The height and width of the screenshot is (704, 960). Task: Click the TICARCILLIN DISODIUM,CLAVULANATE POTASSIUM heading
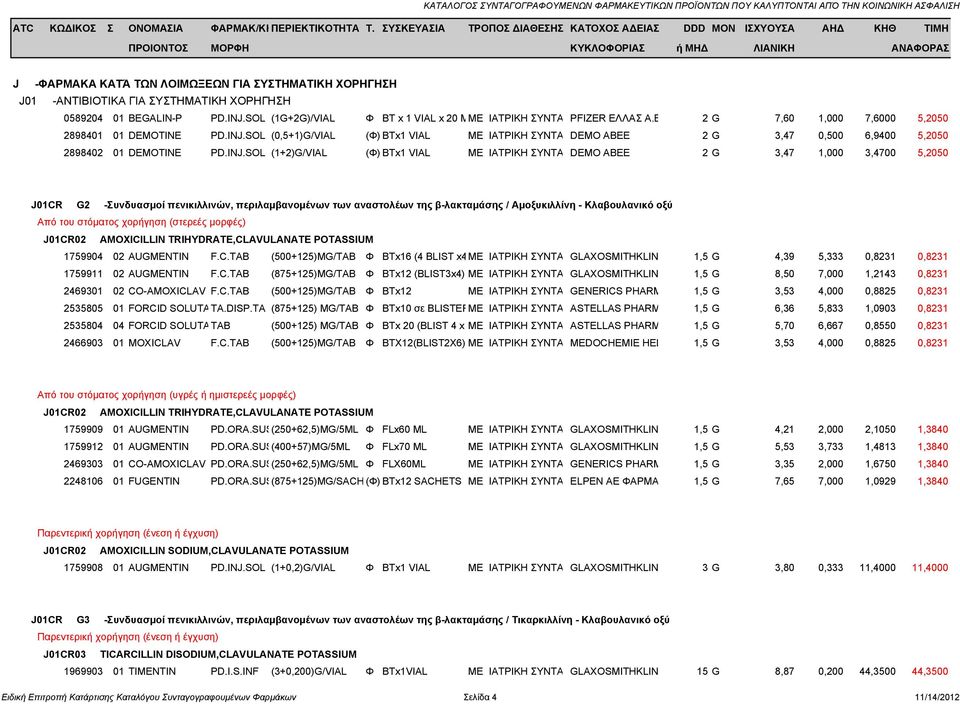(x=200, y=654)
